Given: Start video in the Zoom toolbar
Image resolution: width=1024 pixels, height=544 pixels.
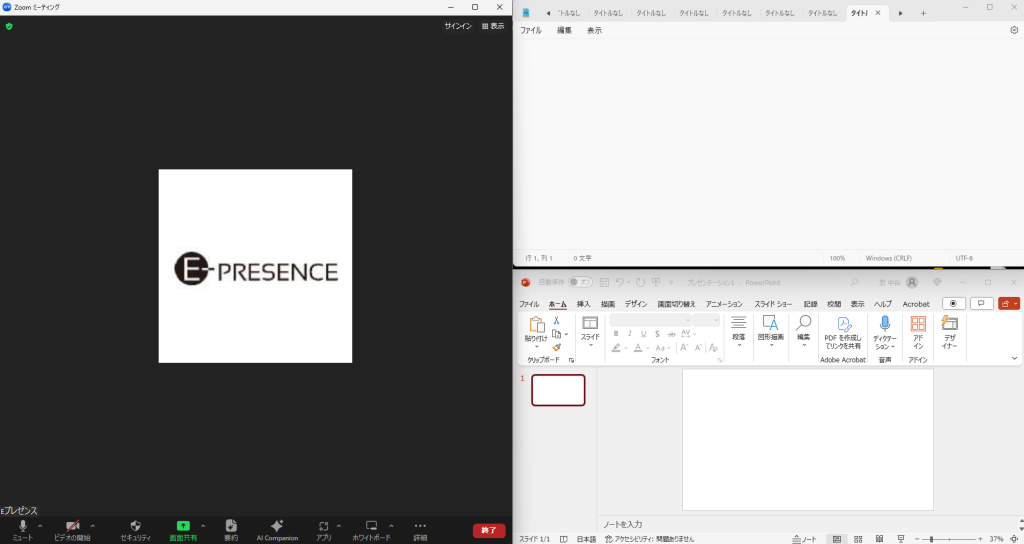Looking at the screenshot, I should point(72,530).
